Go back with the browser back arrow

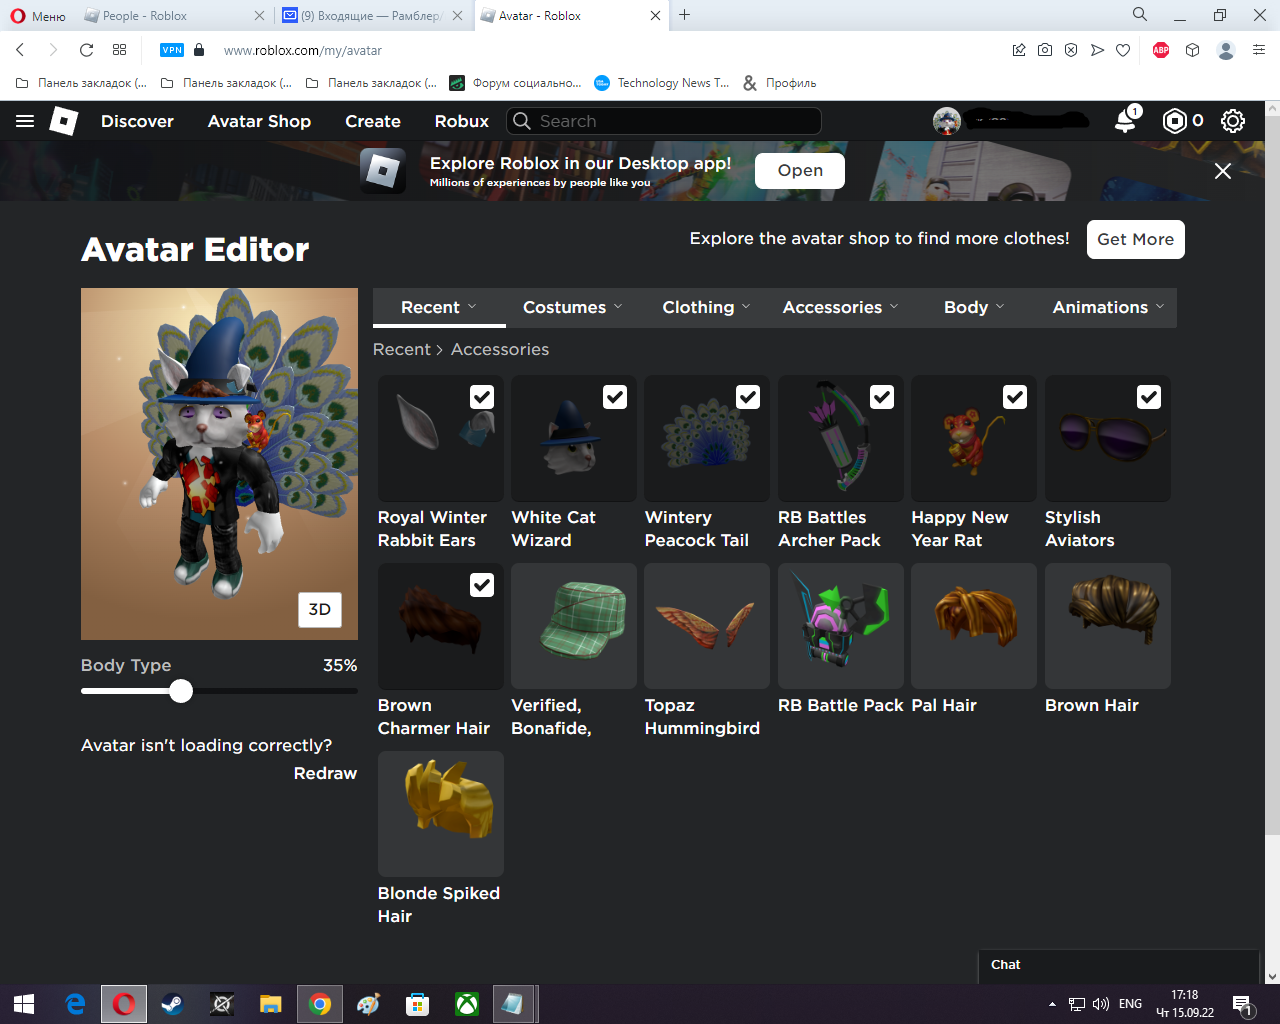[x=20, y=50]
